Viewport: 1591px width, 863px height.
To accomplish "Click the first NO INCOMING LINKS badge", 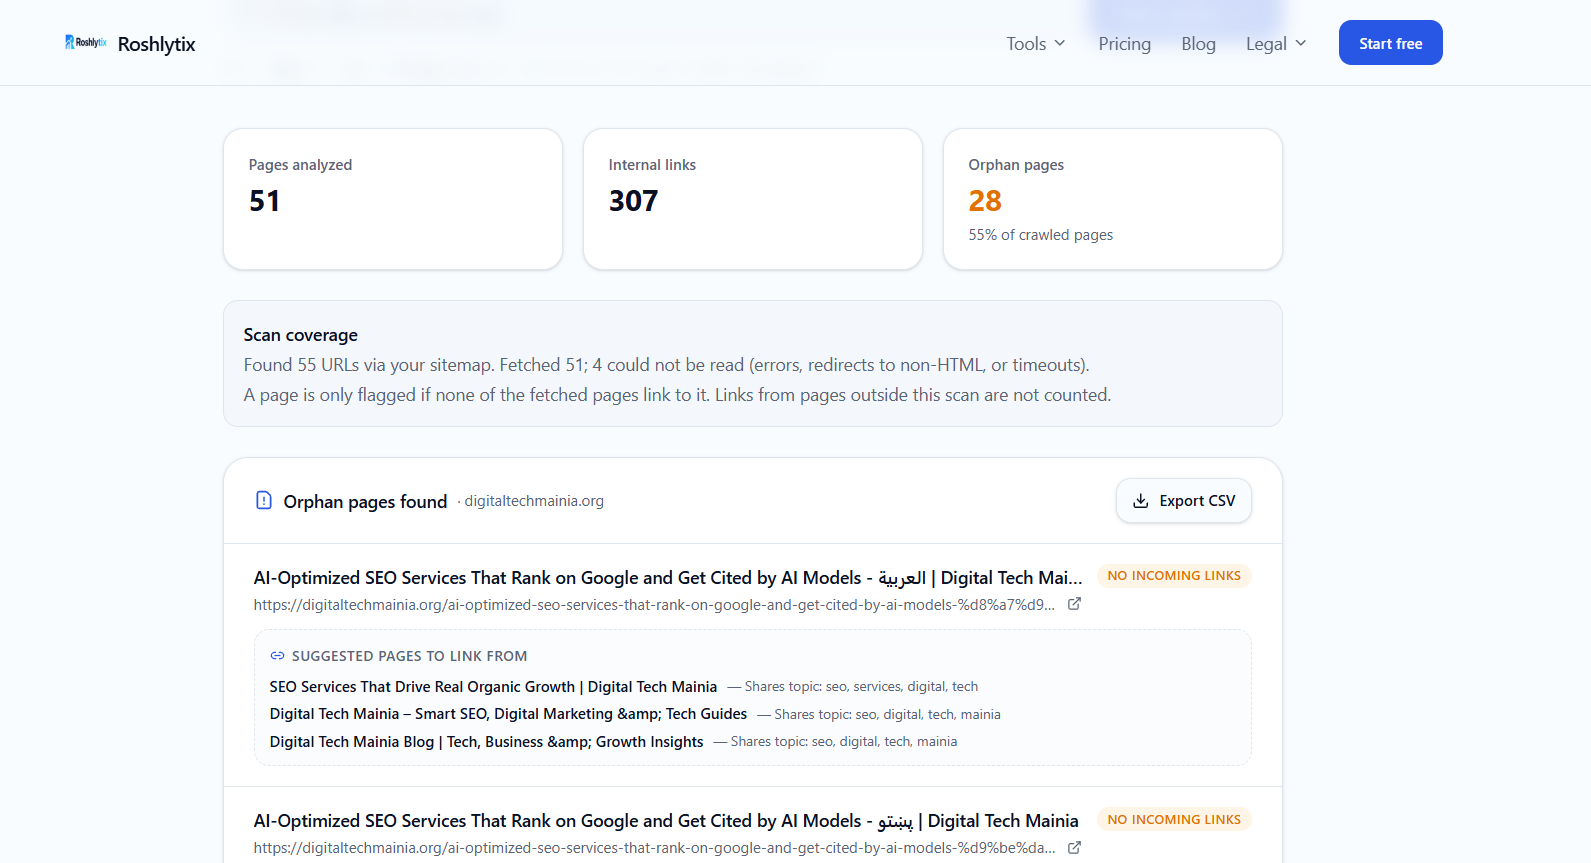I will pos(1174,576).
